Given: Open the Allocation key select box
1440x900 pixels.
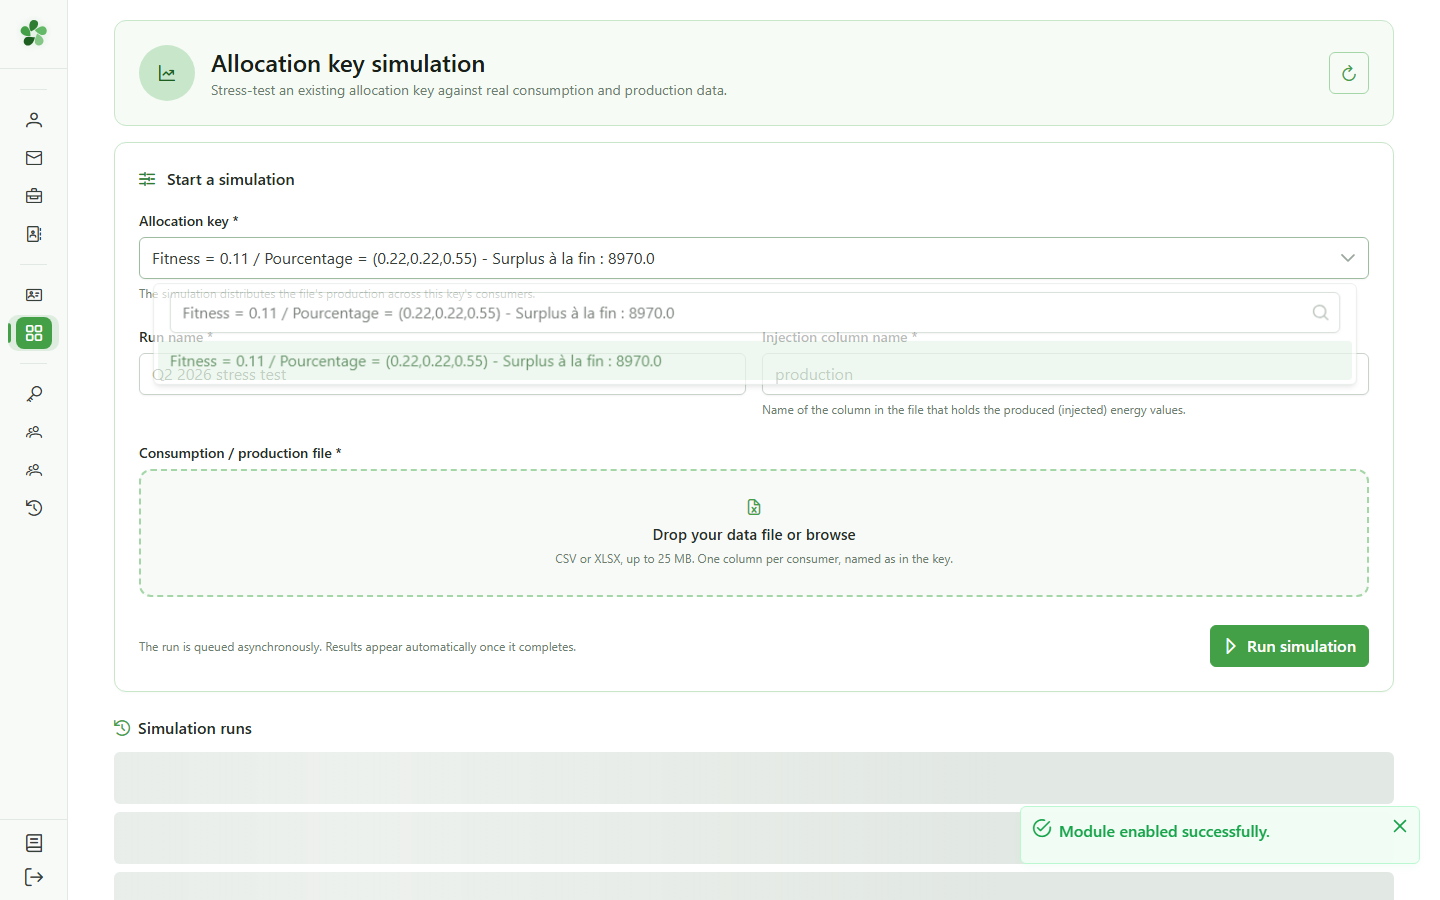Looking at the screenshot, I should [754, 258].
